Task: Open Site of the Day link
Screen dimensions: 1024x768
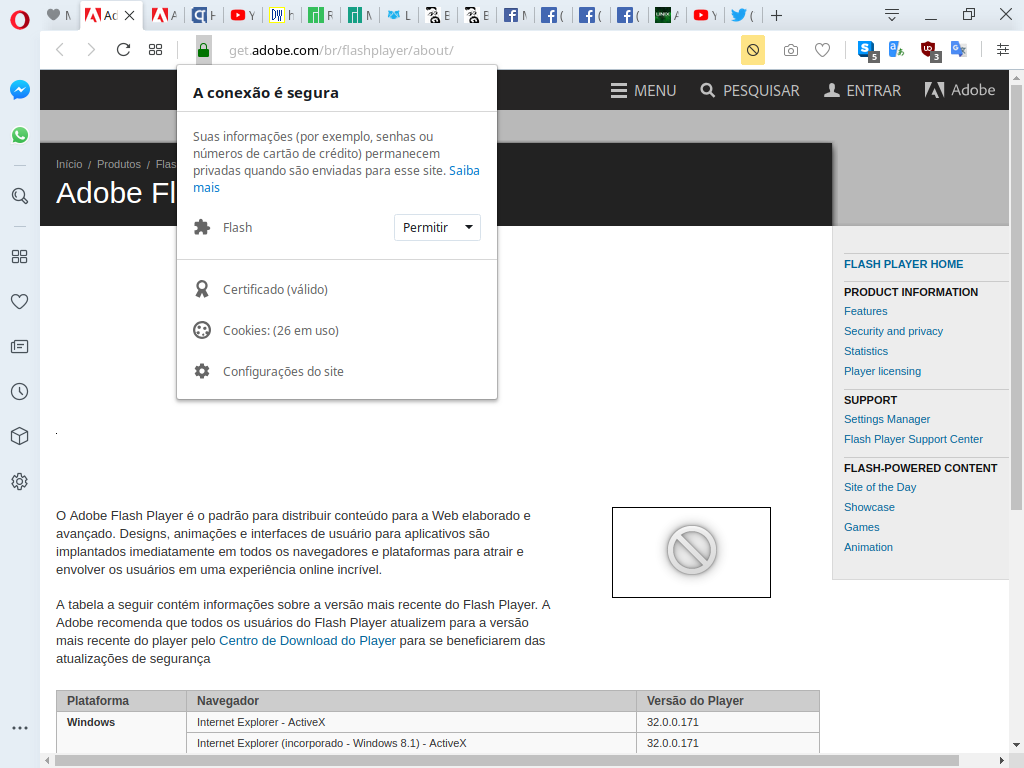Action: (x=880, y=487)
